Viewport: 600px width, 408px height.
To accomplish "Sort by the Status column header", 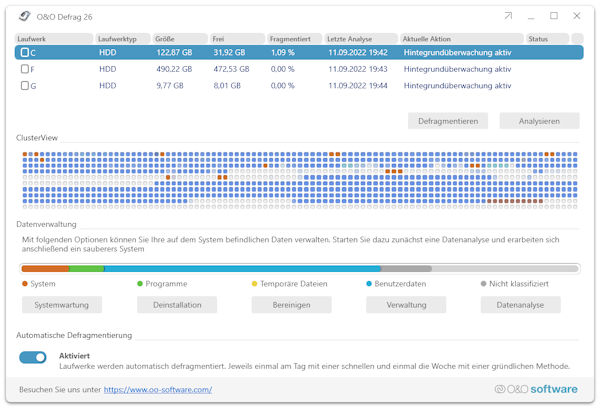I will (547, 39).
